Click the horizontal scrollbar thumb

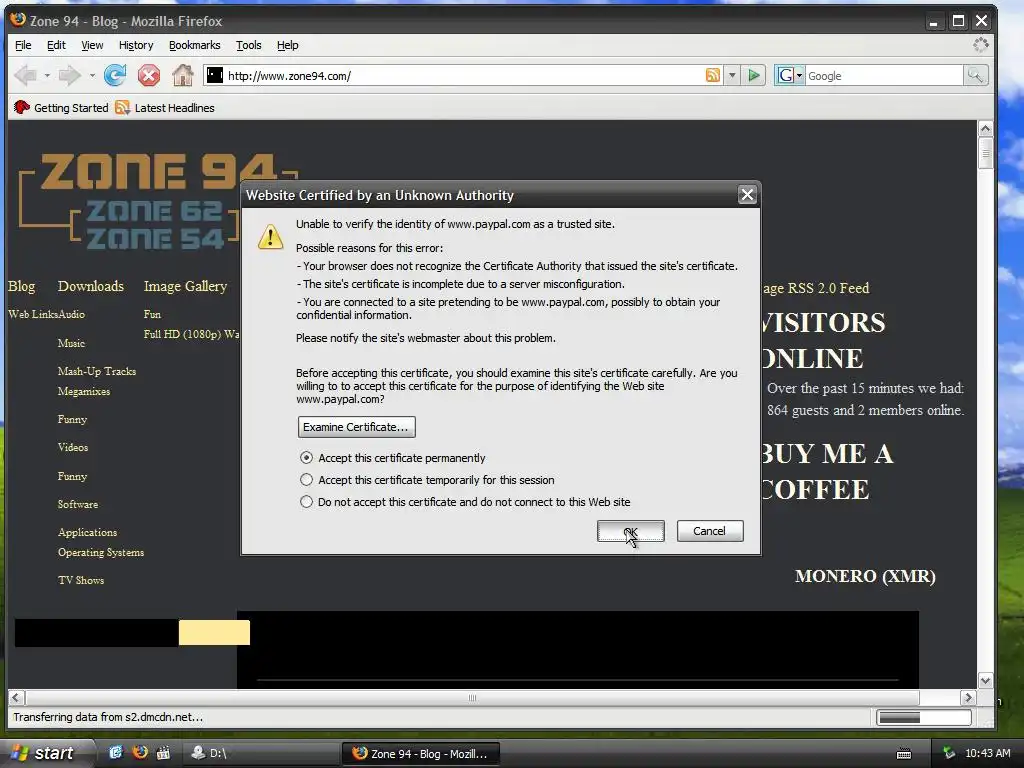[472, 697]
